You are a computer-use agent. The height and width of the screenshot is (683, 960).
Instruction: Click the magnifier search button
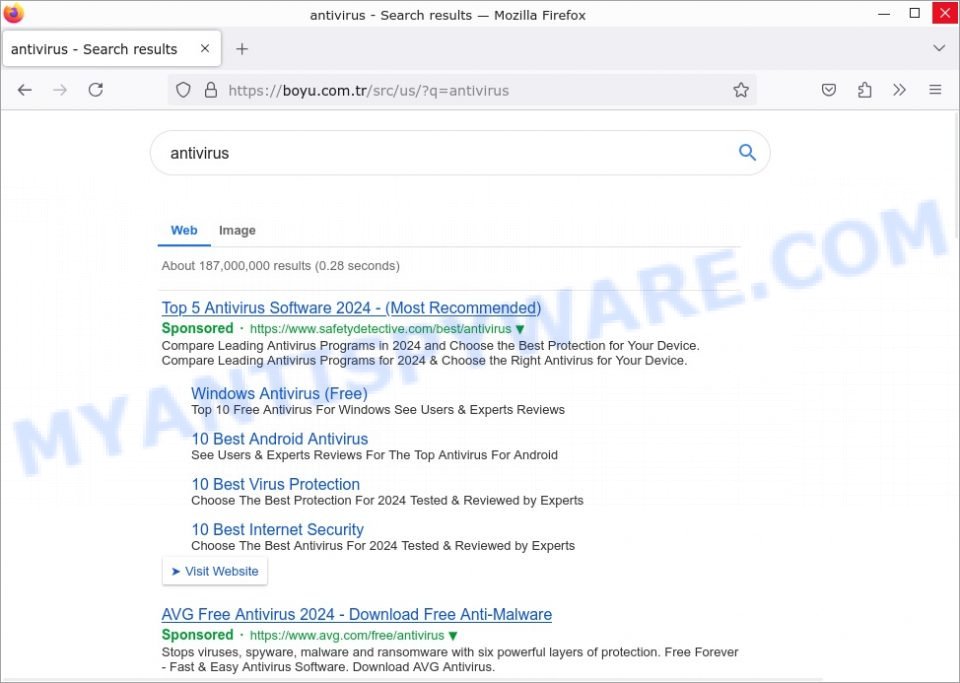(747, 152)
